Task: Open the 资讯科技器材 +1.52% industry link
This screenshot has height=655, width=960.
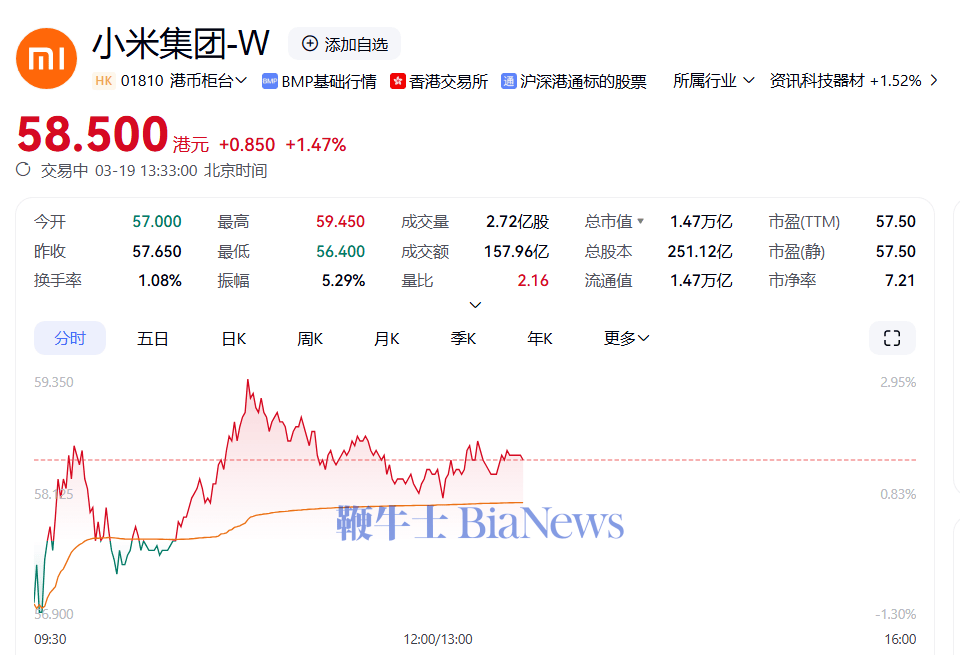Action: [x=846, y=81]
